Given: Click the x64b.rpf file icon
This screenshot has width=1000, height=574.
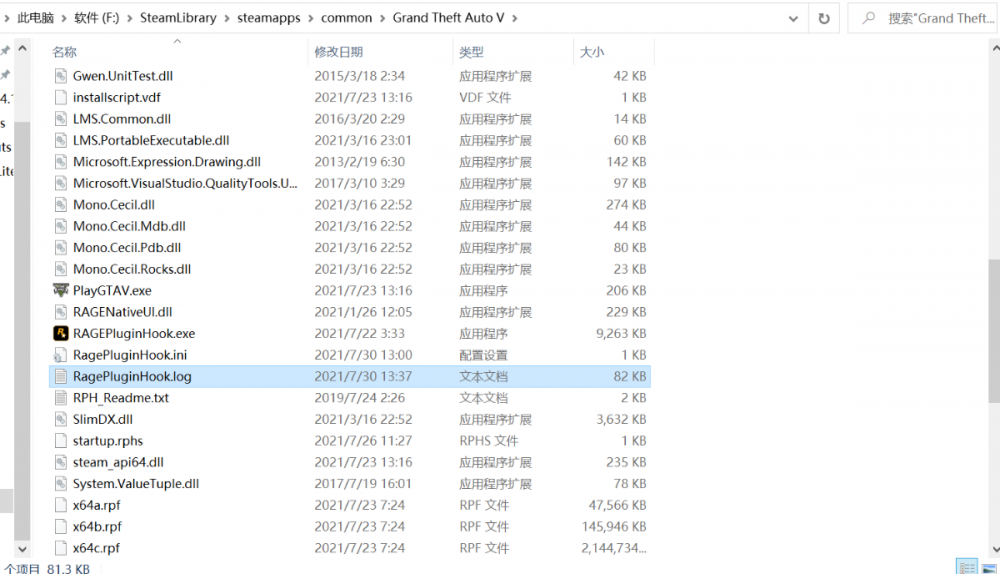Looking at the screenshot, I should (61, 527).
